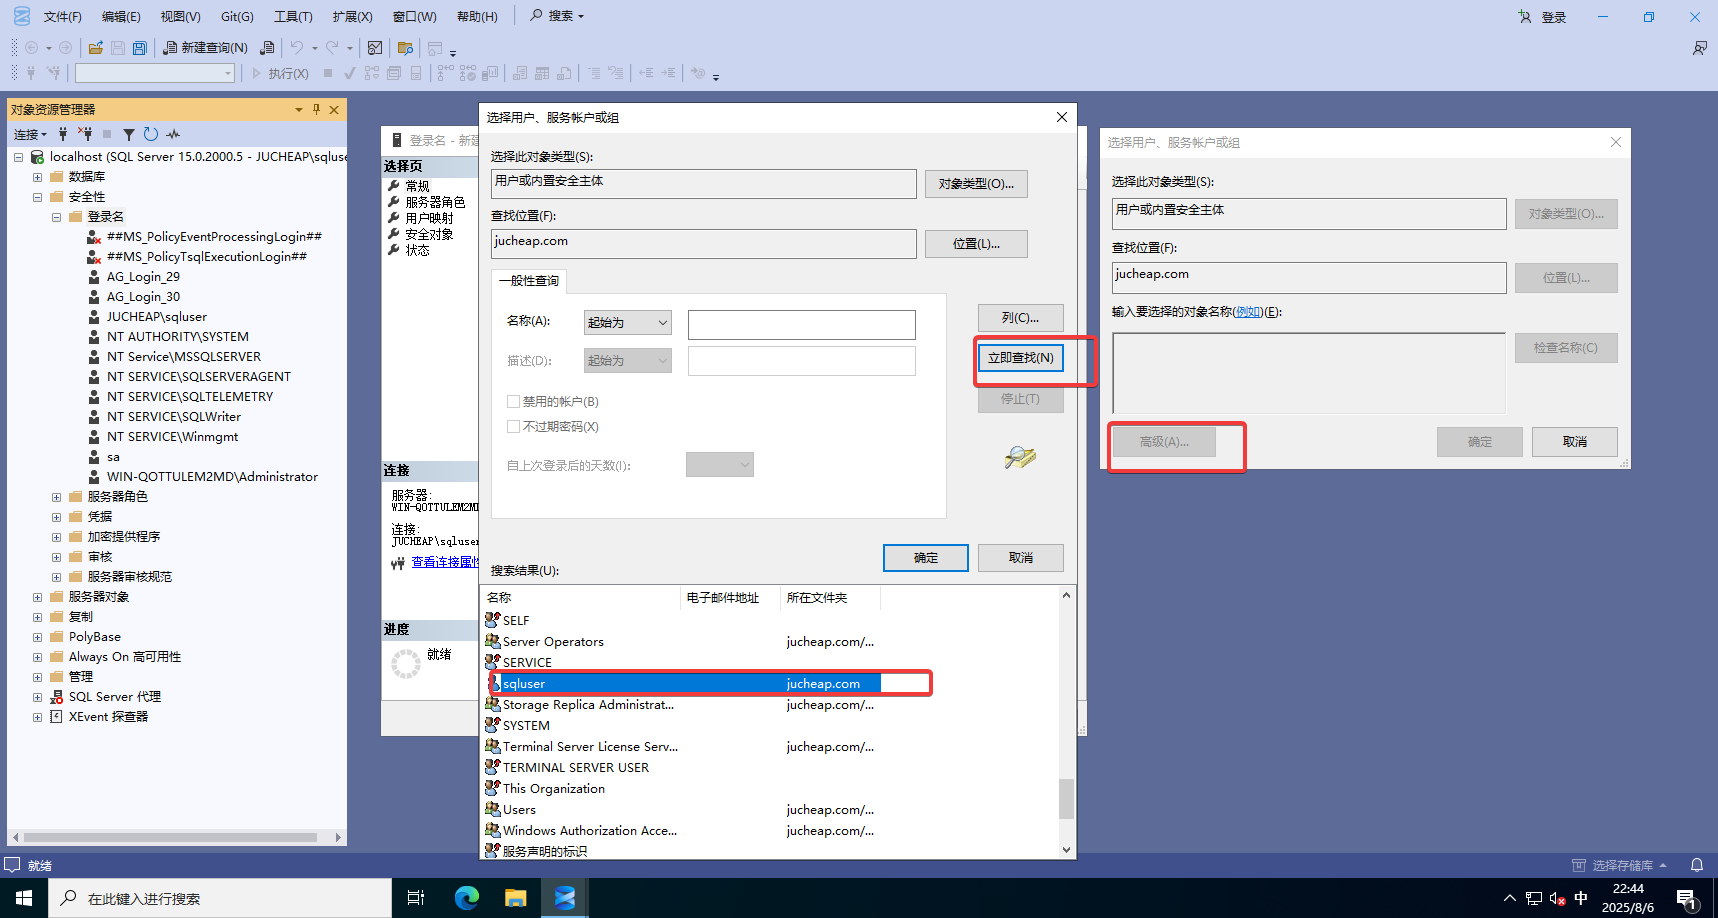Open the notification bell in status bar
The image size is (1718, 918).
pos(1697,865)
